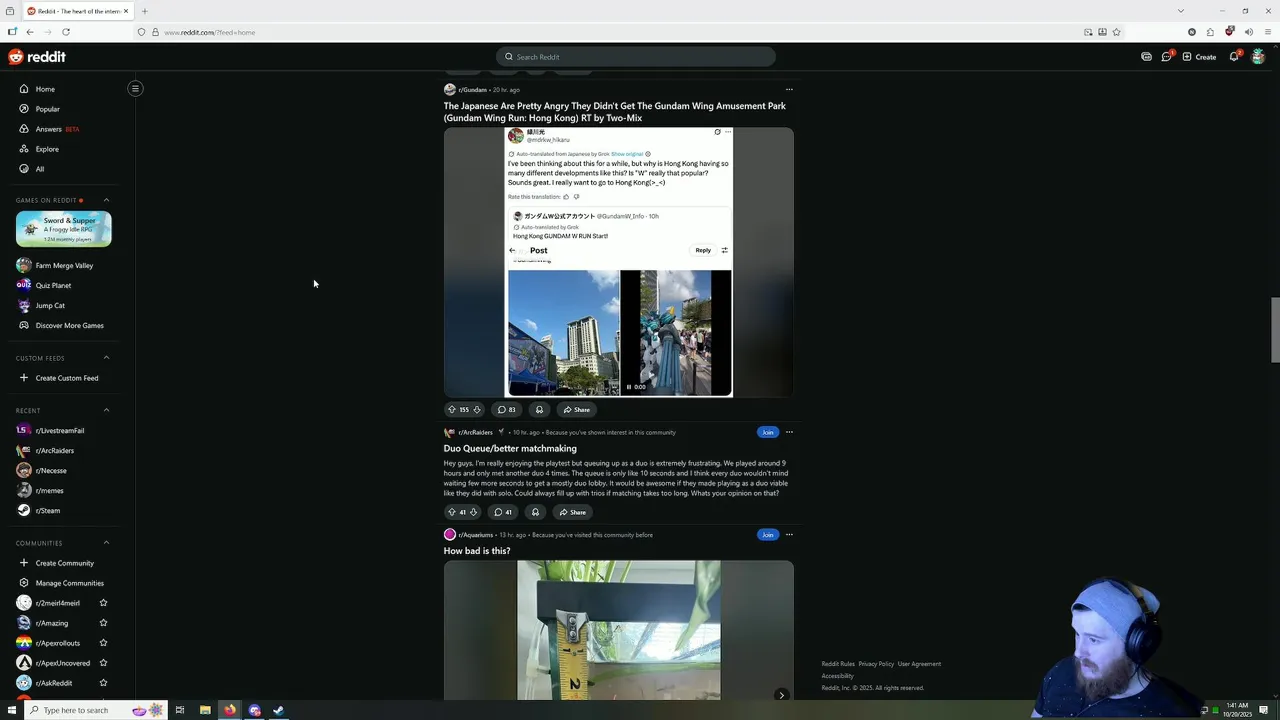
Task: Open the r/Gundam subreddit link
Action: click(x=472, y=90)
